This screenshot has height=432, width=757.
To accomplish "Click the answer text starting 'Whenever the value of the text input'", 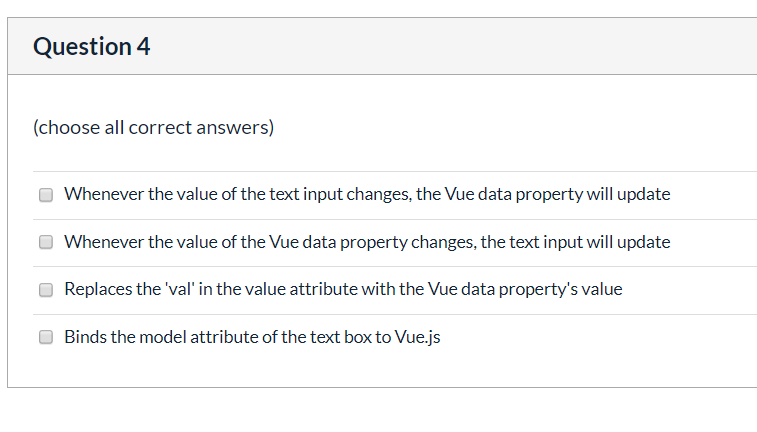I will coord(367,194).
